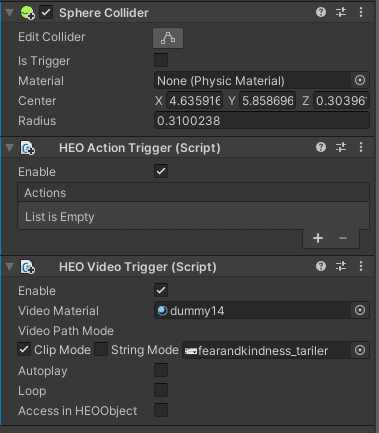Toggle the Autoplay checkbox
Image resolution: width=379 pixels, height=433 pixels.
click(161, 370)
